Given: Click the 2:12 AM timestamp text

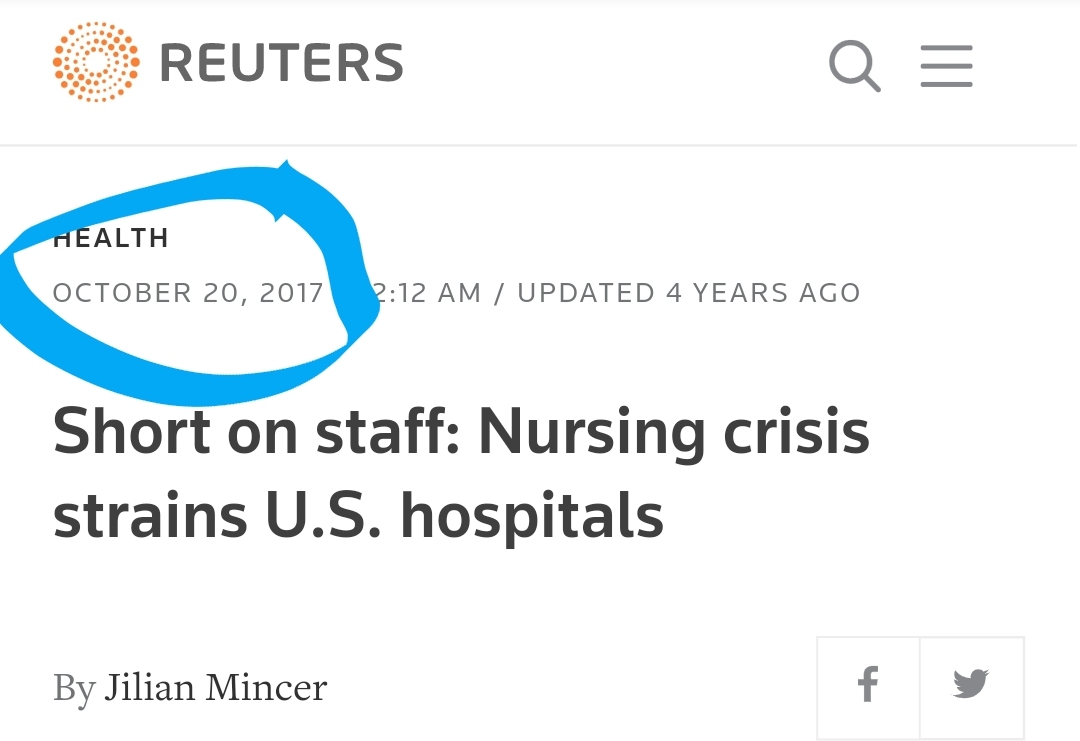Looking at the screenshot, I should click(426, 293).
